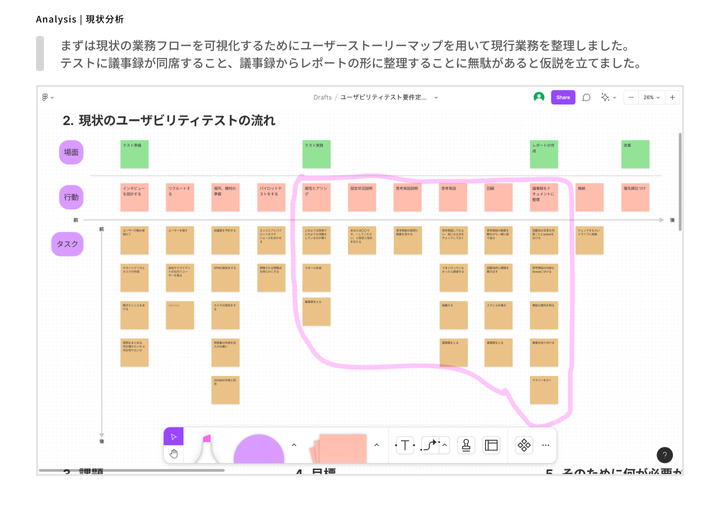Open the 26% zoom level dropdown
This screenshot has width=720, height=512.
[x=651, y=97]
